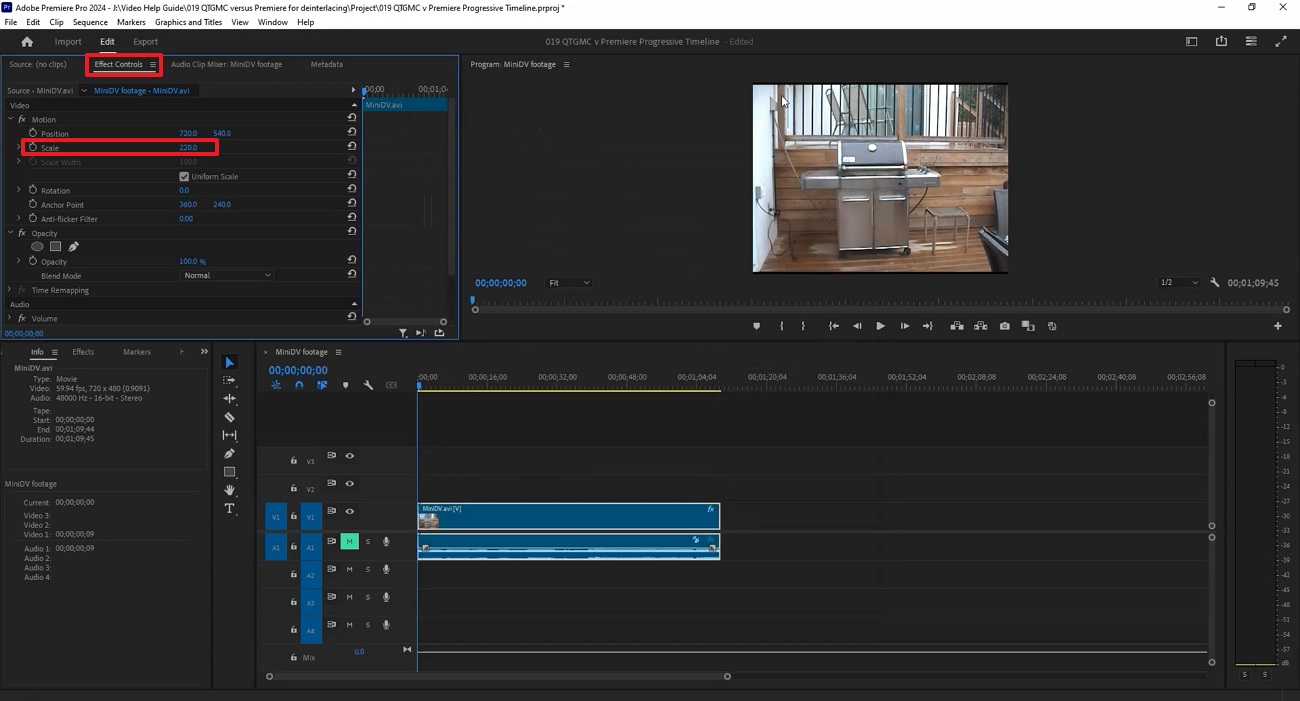The width and height of the screenshot is (1300, 701).
Task: Toggle Uniform Scale checkbox
Action: coord(184,176)
